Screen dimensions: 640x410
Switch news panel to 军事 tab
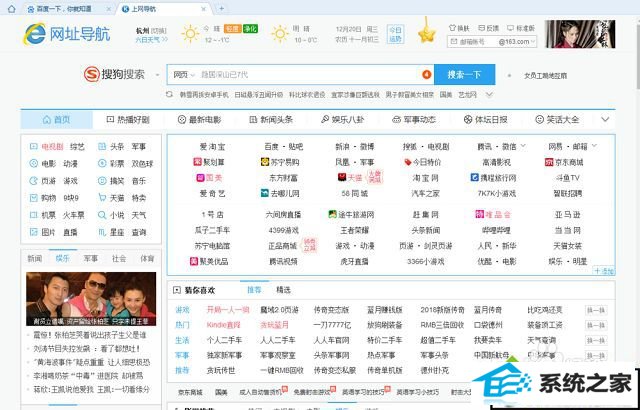click(91, 259)
